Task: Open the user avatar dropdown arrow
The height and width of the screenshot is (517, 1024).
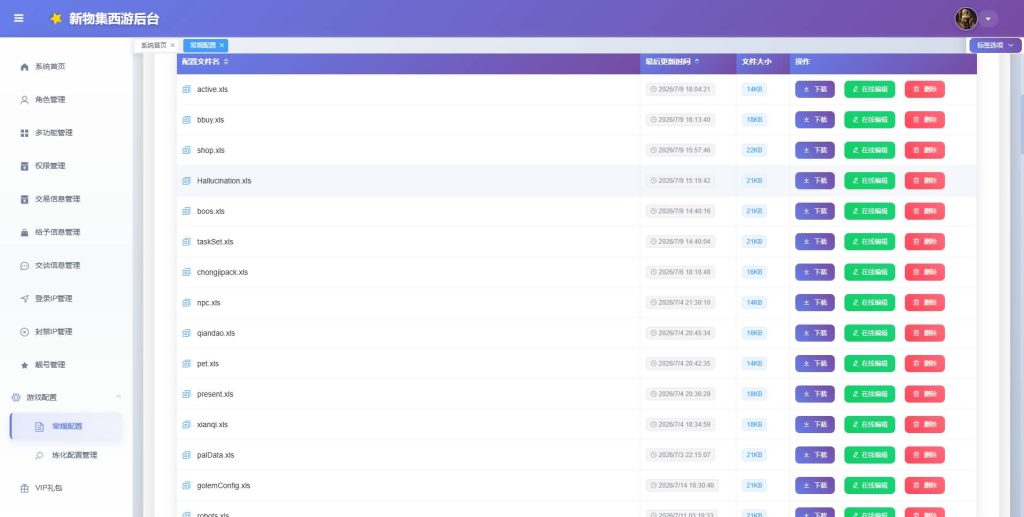Action: tap(988, 19)
